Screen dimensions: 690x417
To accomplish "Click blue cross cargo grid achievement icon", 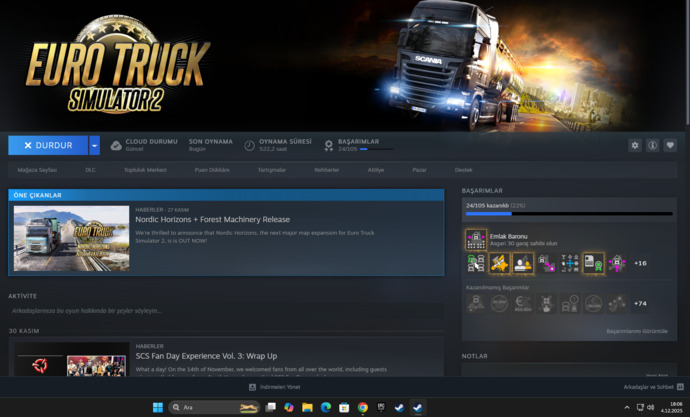I will point(570,263).
